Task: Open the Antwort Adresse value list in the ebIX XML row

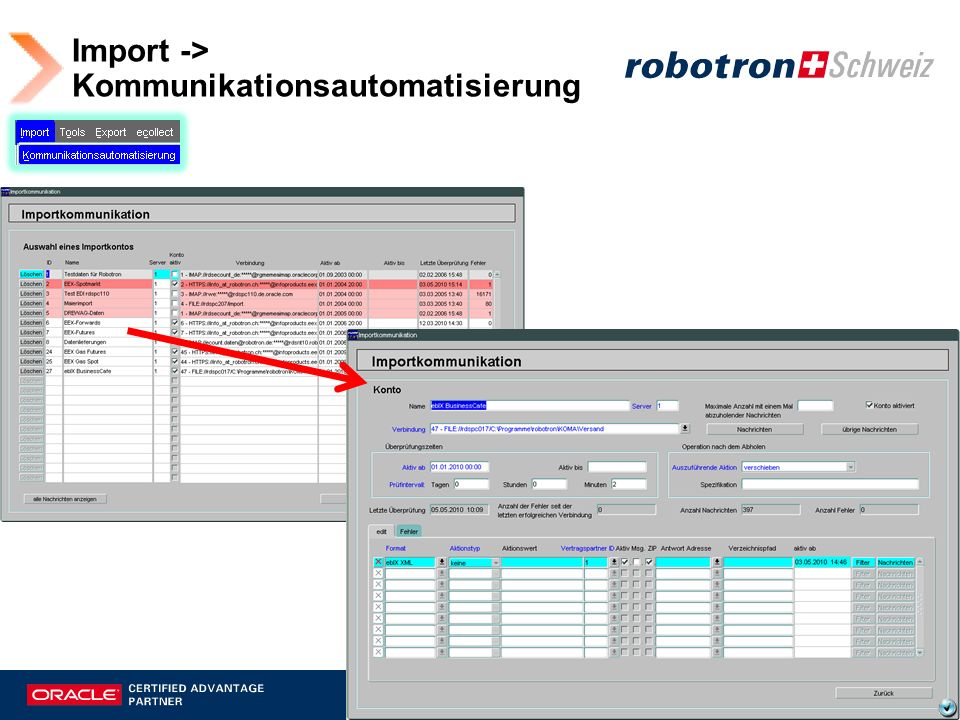Action: point(717,562)
